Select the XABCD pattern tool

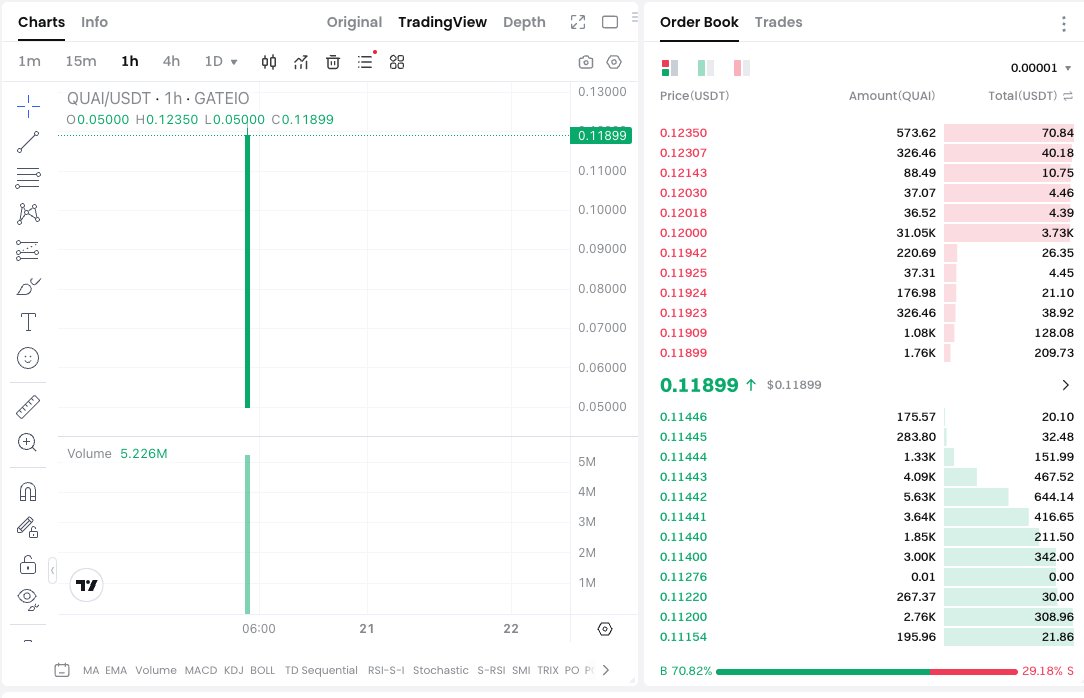pos(28,214)
